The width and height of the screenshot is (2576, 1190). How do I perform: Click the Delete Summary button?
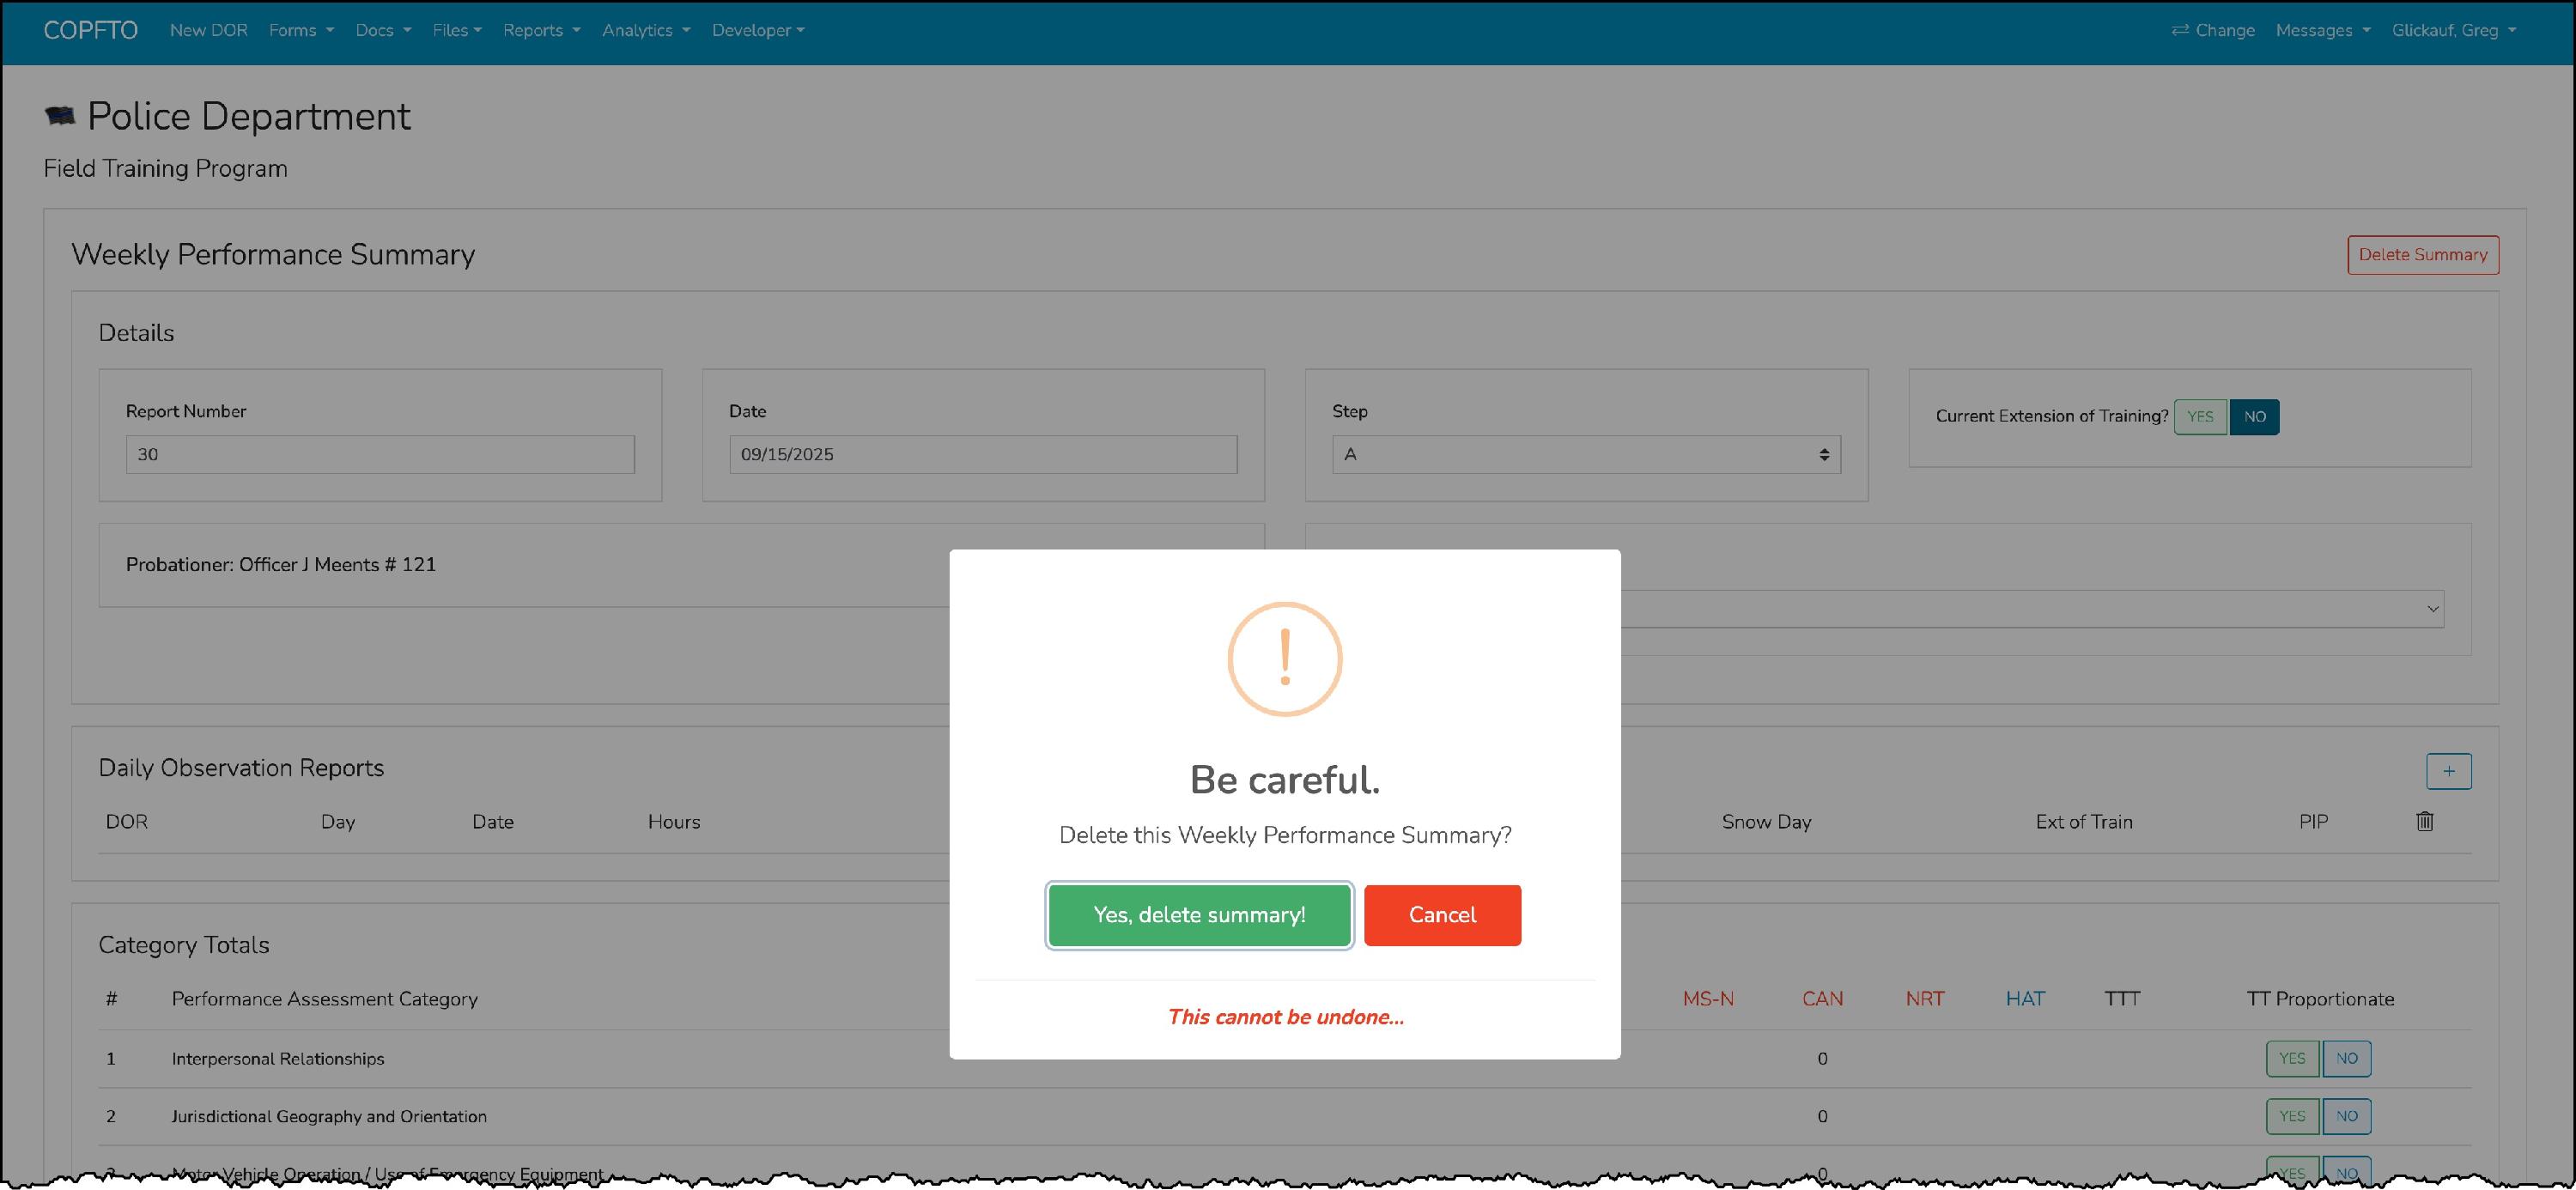pos(2422,255)
